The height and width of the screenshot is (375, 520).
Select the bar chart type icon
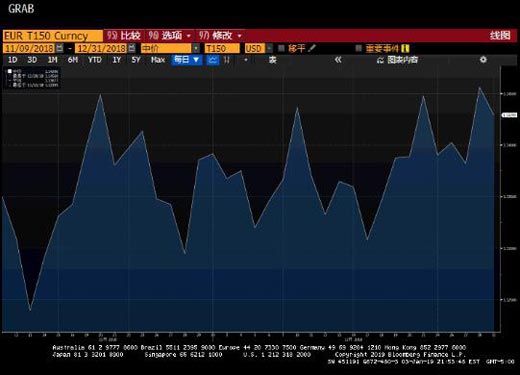pos(226,60)
